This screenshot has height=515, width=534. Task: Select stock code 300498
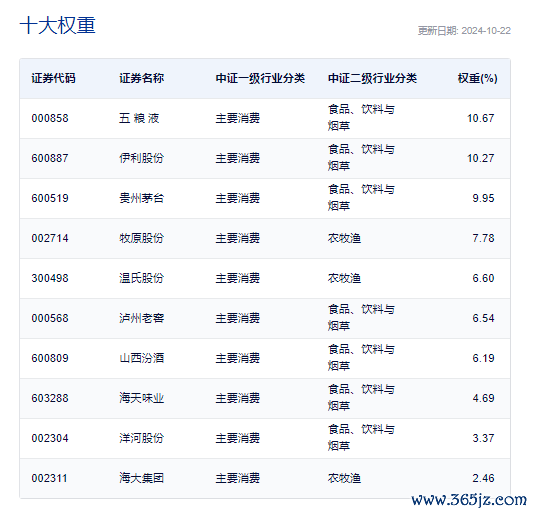click(50, 278)
